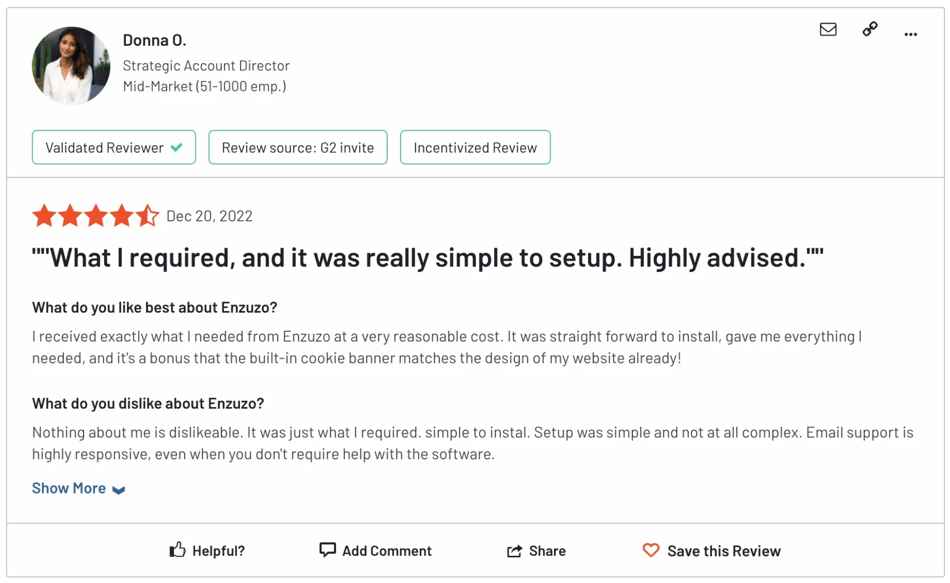
Task: Click the envelope email icon
Action: click(828, 29)
